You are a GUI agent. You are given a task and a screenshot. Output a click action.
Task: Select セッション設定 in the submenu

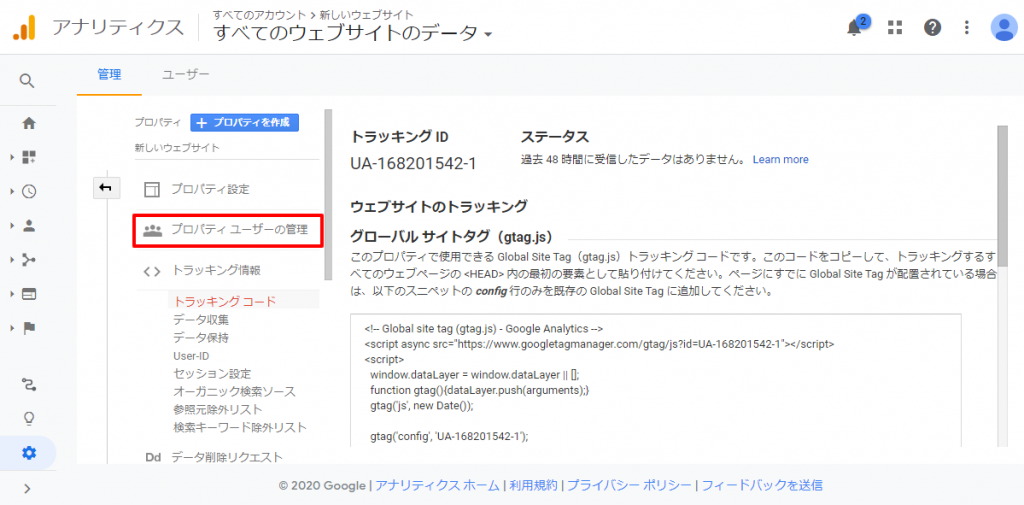(x=212, y=374)
